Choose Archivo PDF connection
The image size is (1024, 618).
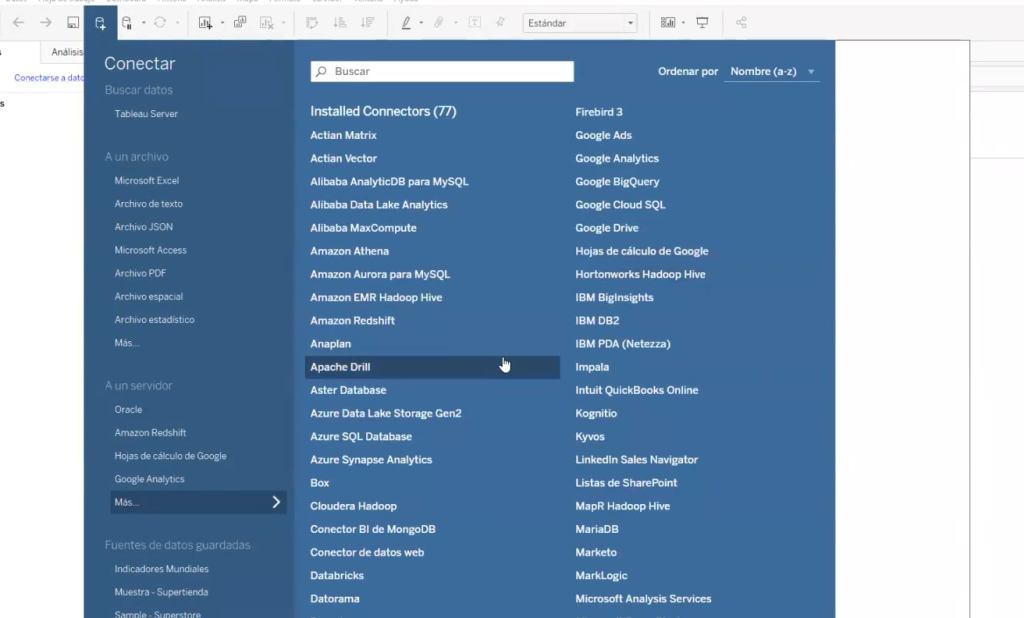[140, 273]
